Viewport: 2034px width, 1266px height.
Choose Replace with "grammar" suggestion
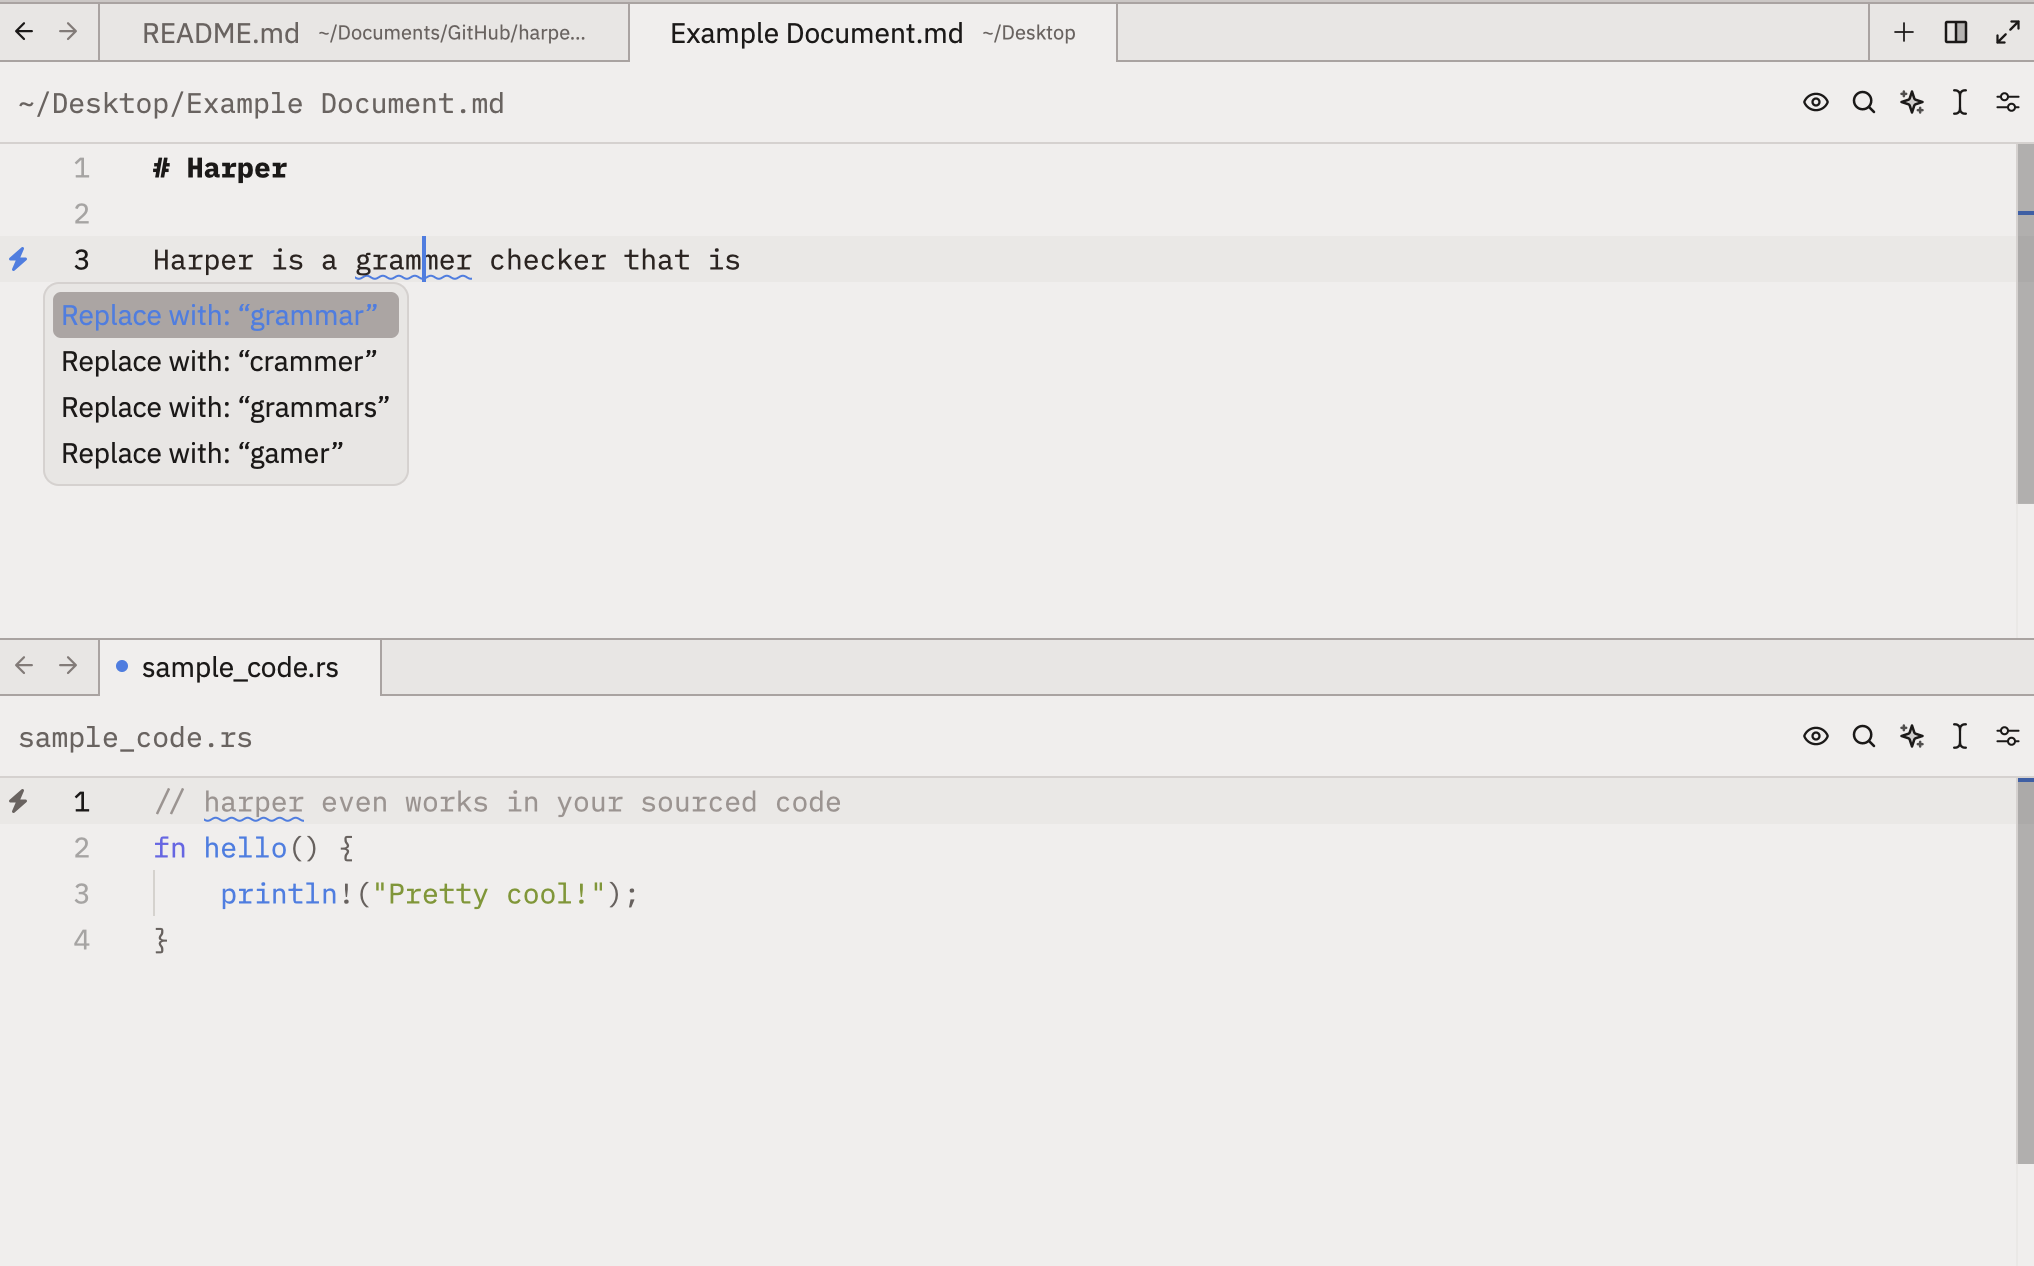point(220,316)
